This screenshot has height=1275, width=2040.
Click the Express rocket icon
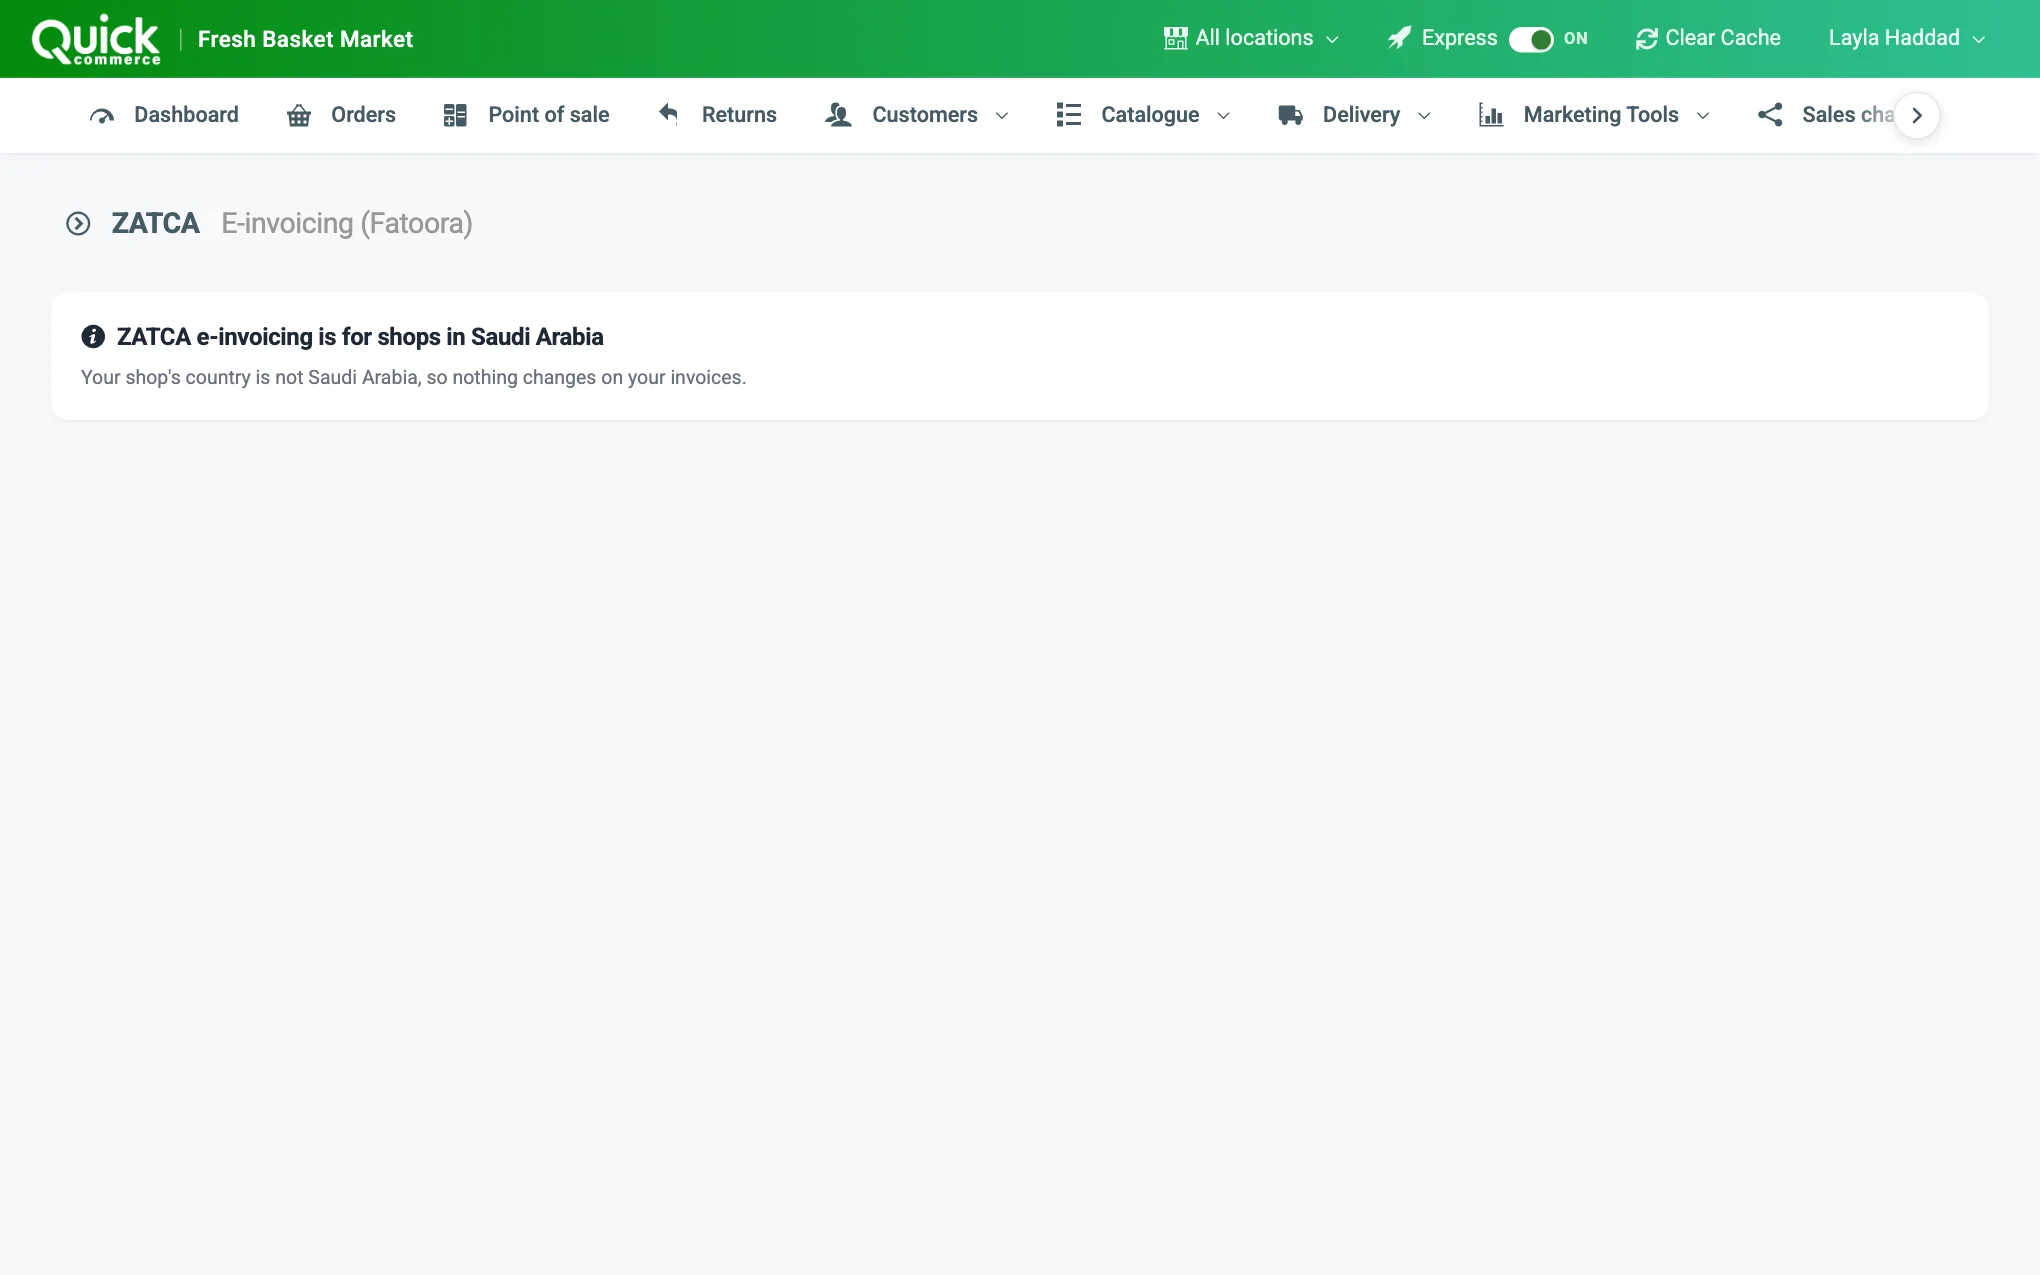1399,38
